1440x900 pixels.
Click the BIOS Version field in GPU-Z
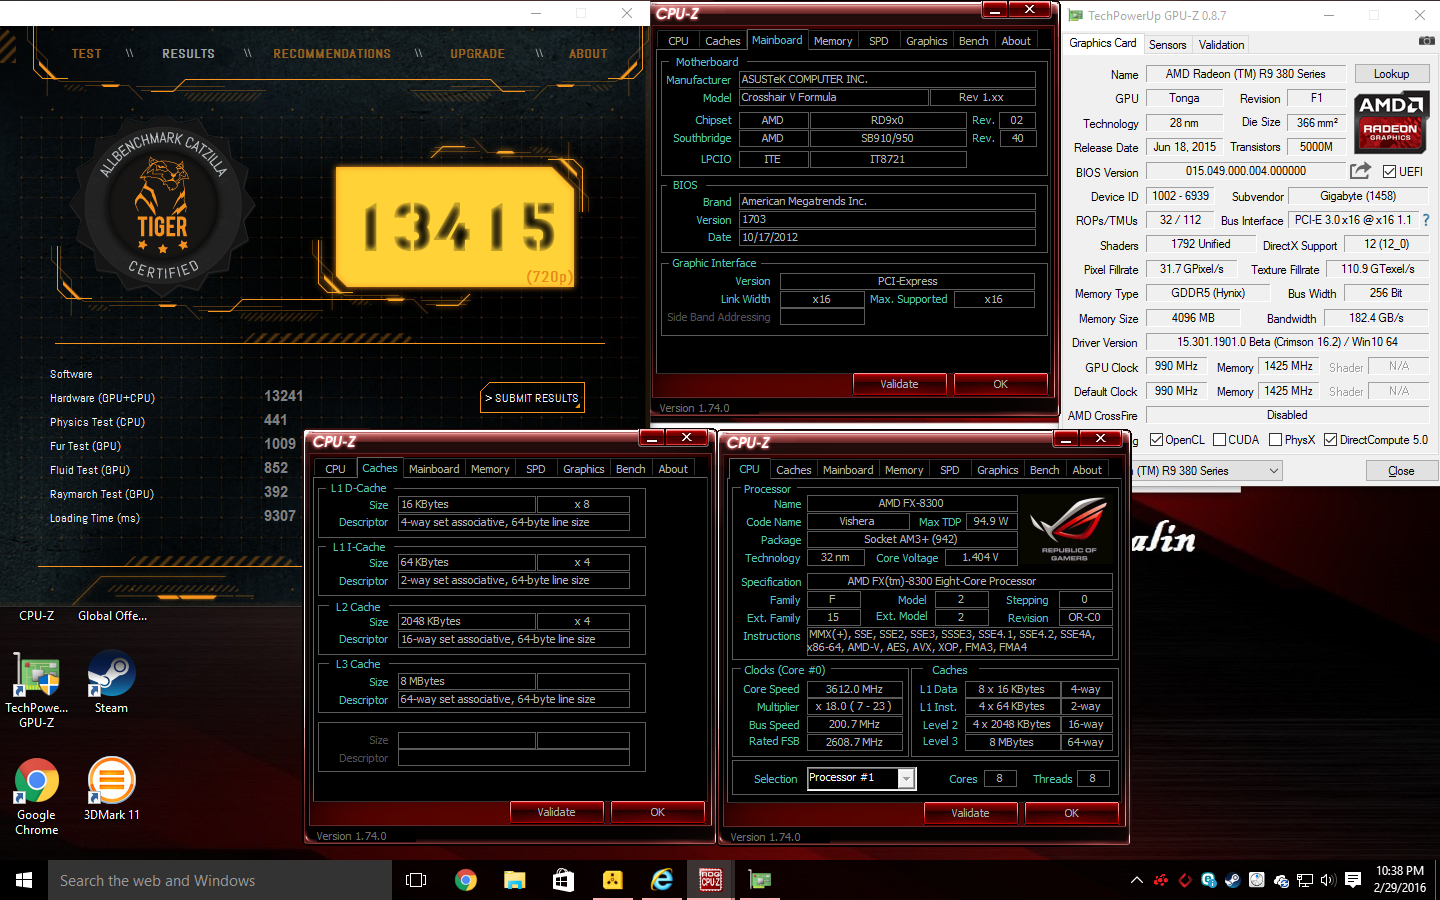click(1245, 171)
